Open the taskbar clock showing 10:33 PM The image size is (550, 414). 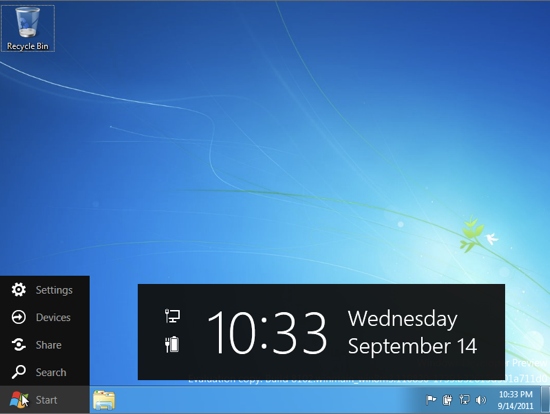pos(516,400)
